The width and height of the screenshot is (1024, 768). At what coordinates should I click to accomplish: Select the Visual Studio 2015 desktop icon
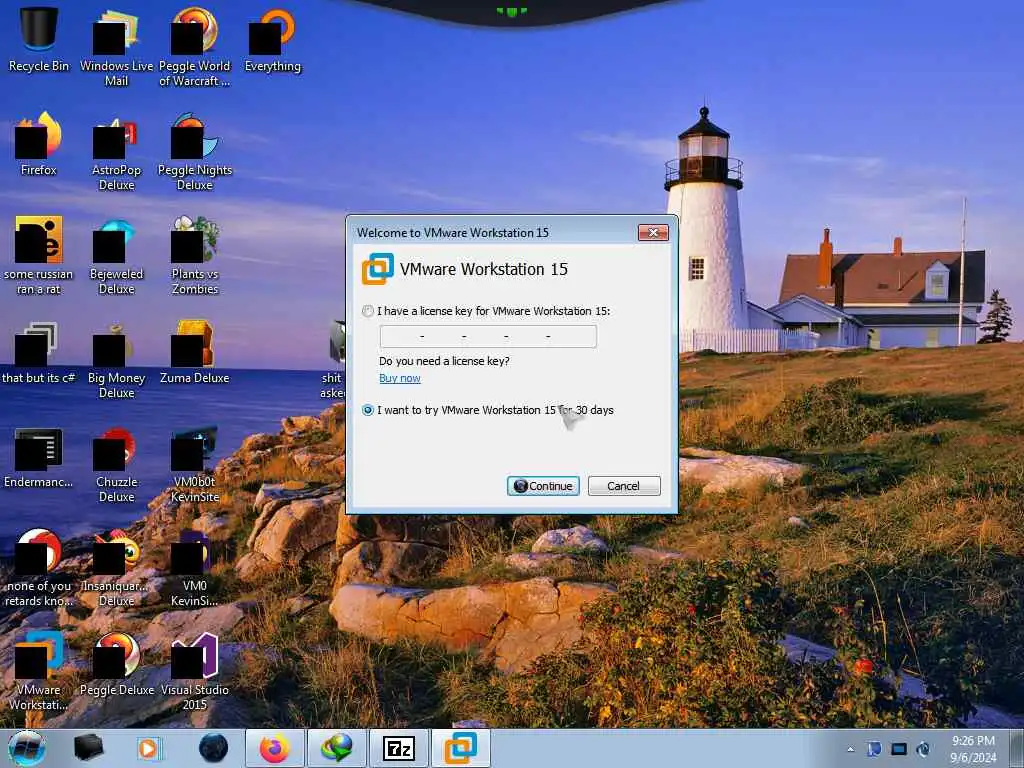tap(195, 671)
